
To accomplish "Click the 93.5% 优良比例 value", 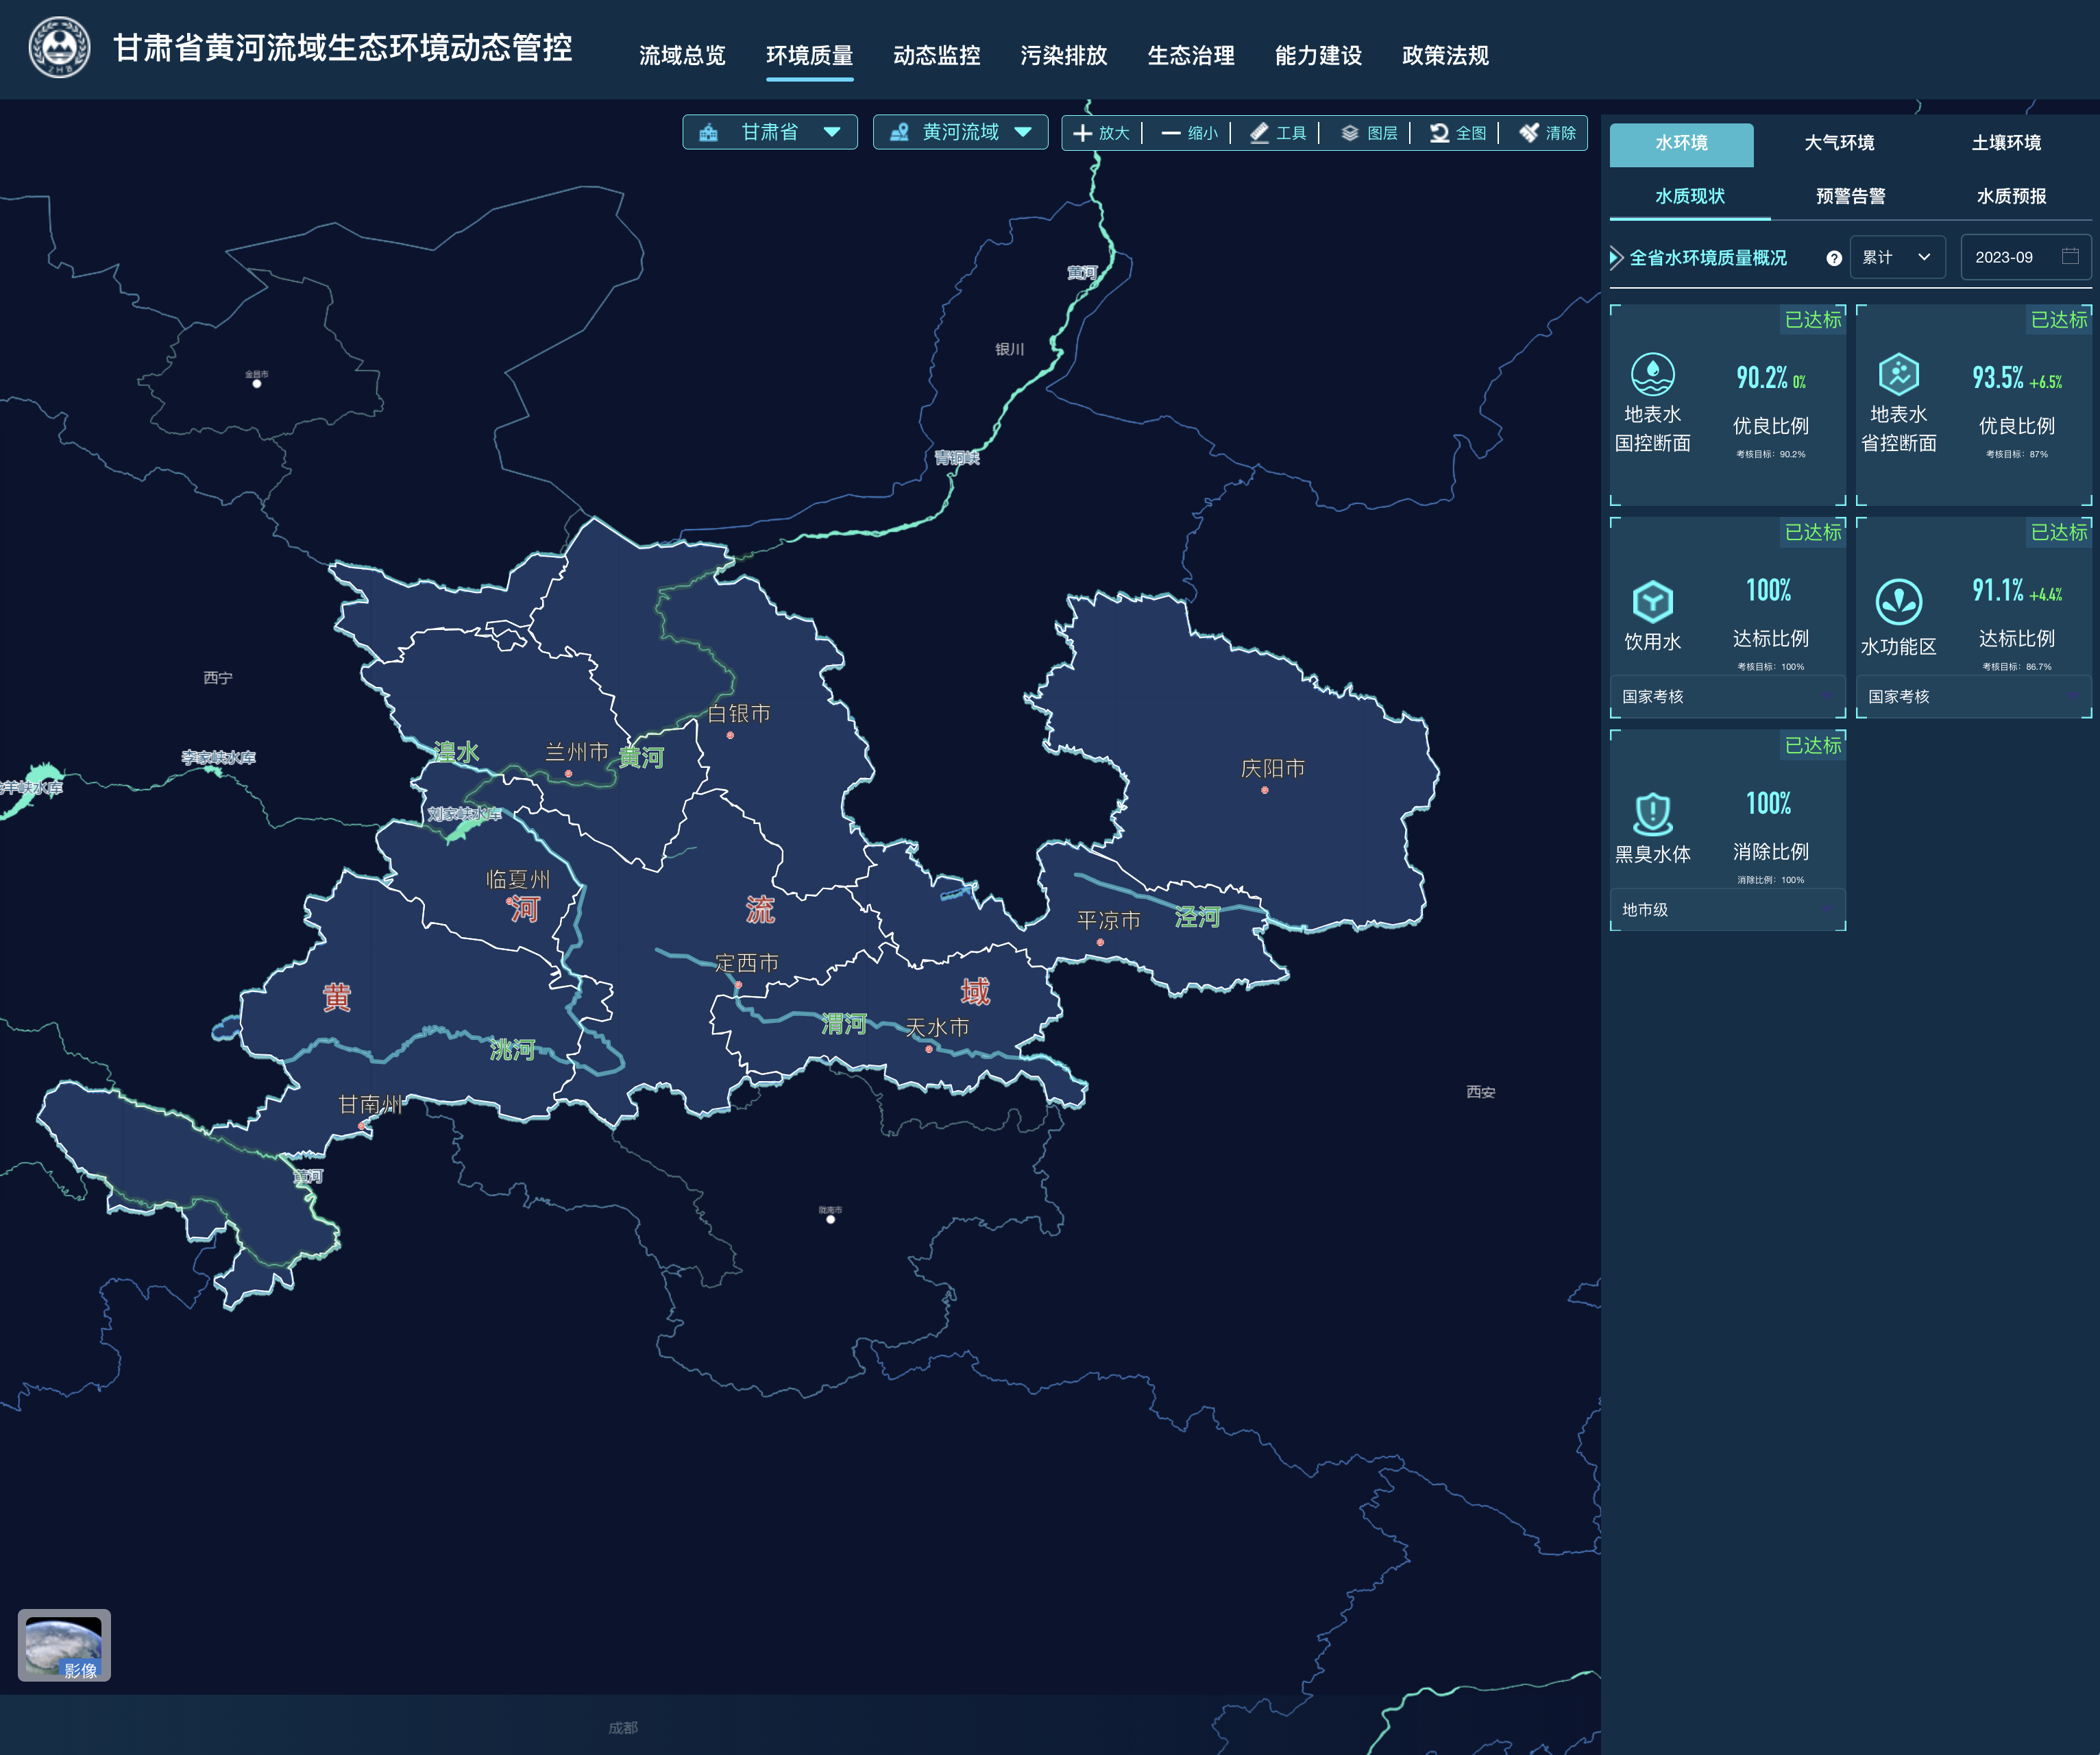I will click(1997, 377).
